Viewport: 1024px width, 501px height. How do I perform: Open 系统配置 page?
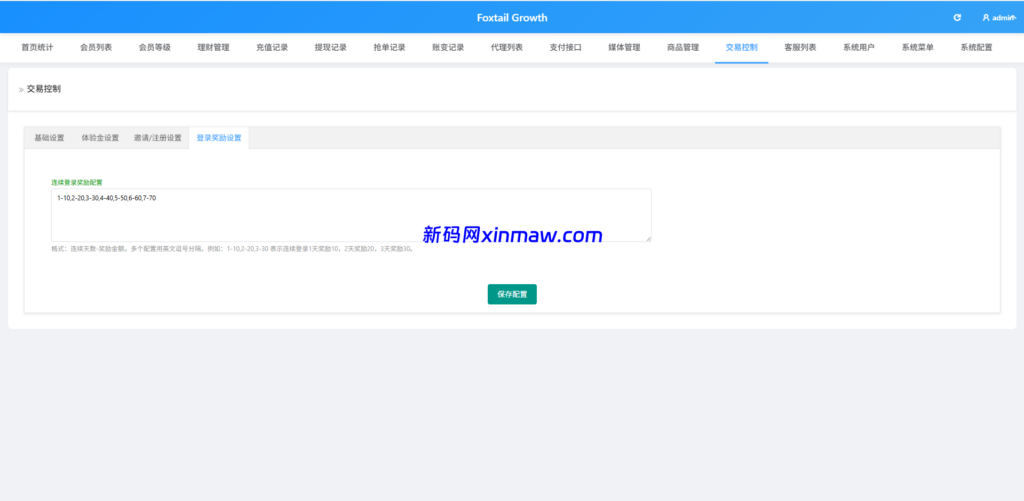click(x=976, y=48)
